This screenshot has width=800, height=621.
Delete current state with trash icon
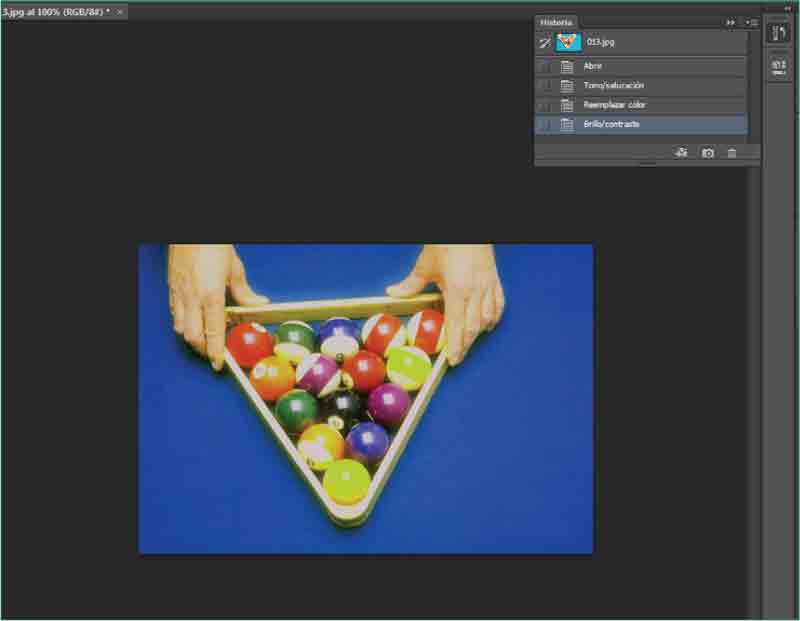732,153
